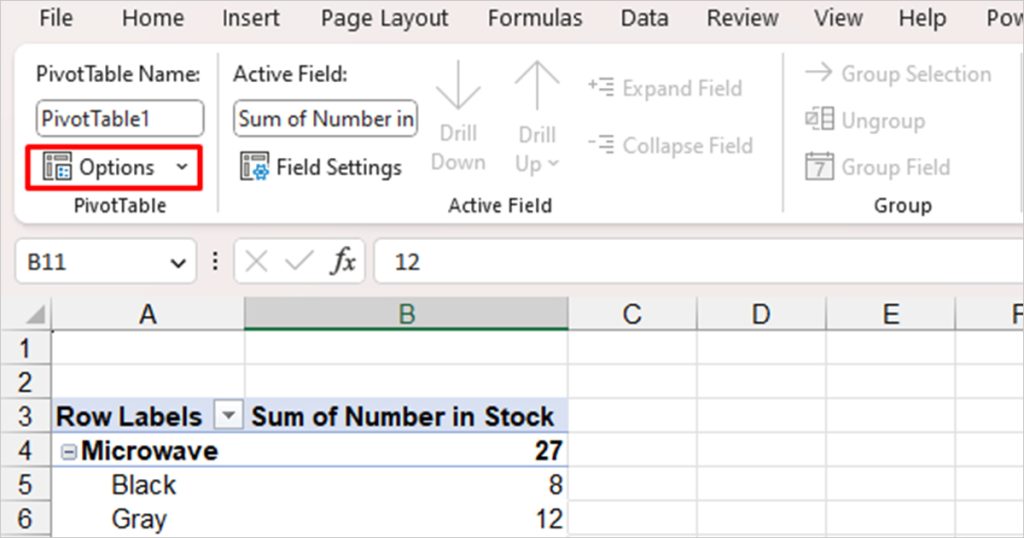Open Insert Function fx icon

[x=344, y=262]
